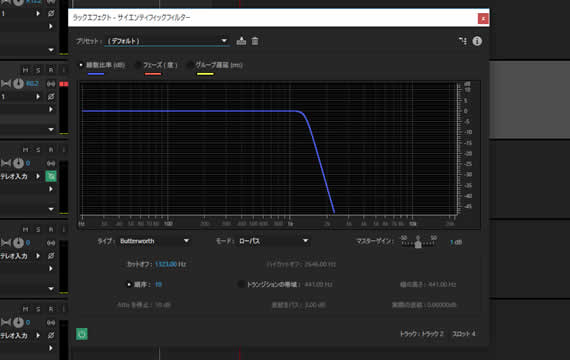
Task: Click the blue 順序 order value
Action: (x=158, y=284)
